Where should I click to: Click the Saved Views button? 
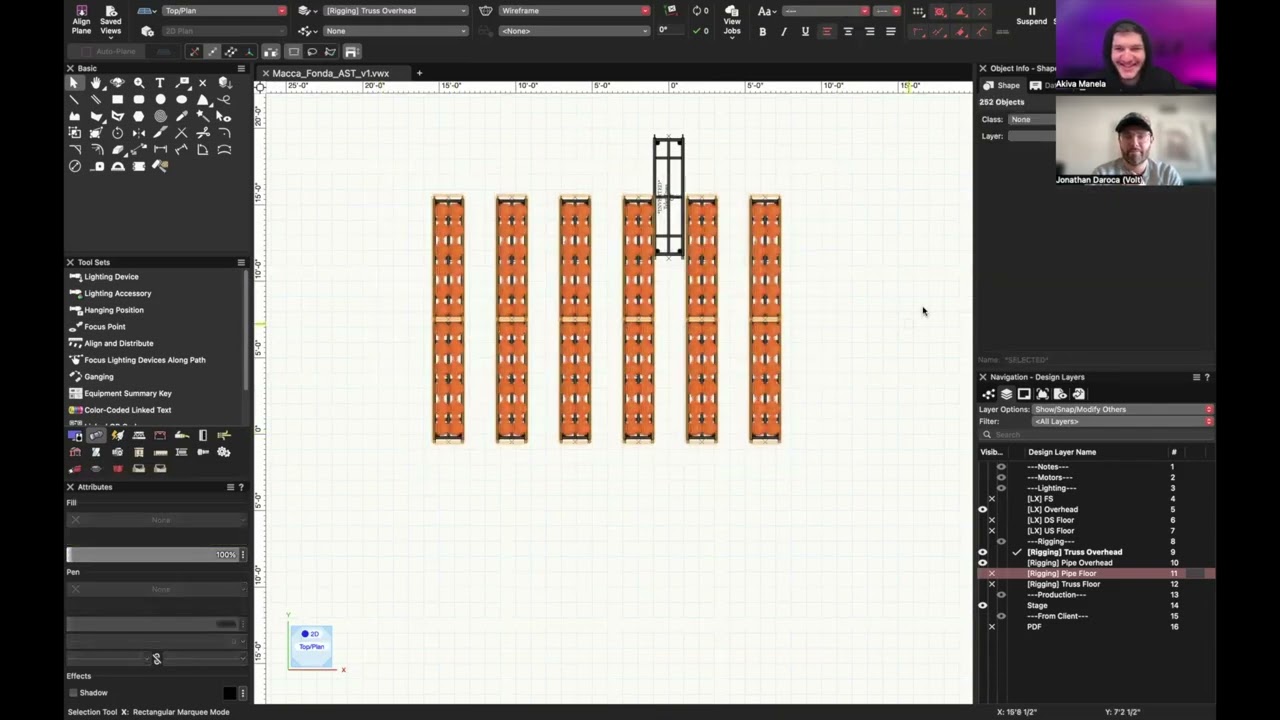(111, 20)
